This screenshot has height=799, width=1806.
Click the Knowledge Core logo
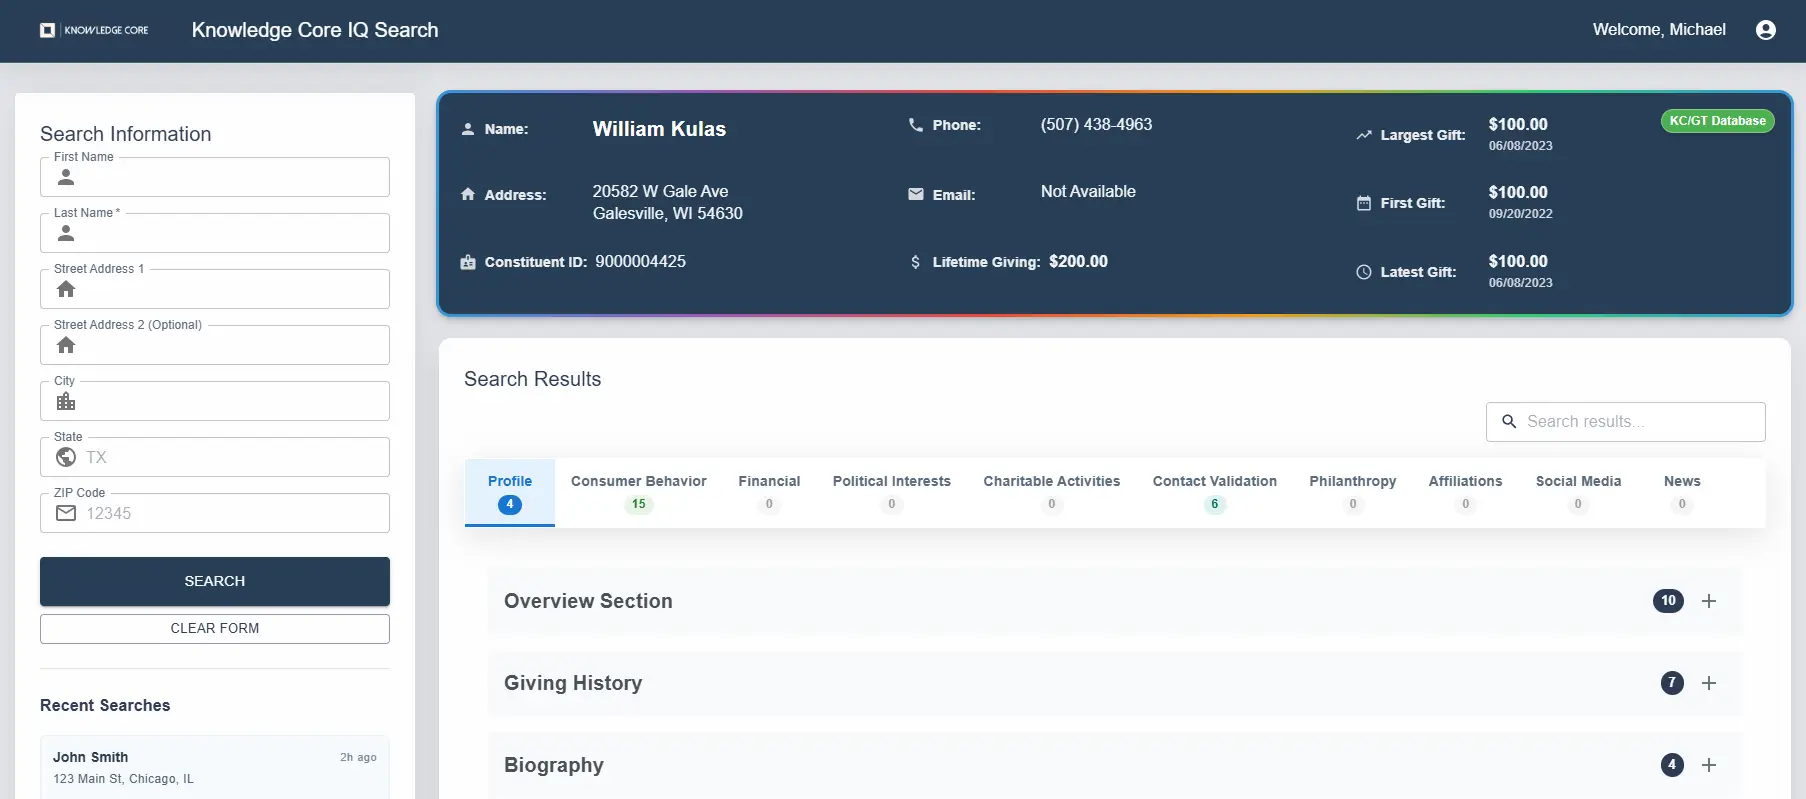coord(94,30)
